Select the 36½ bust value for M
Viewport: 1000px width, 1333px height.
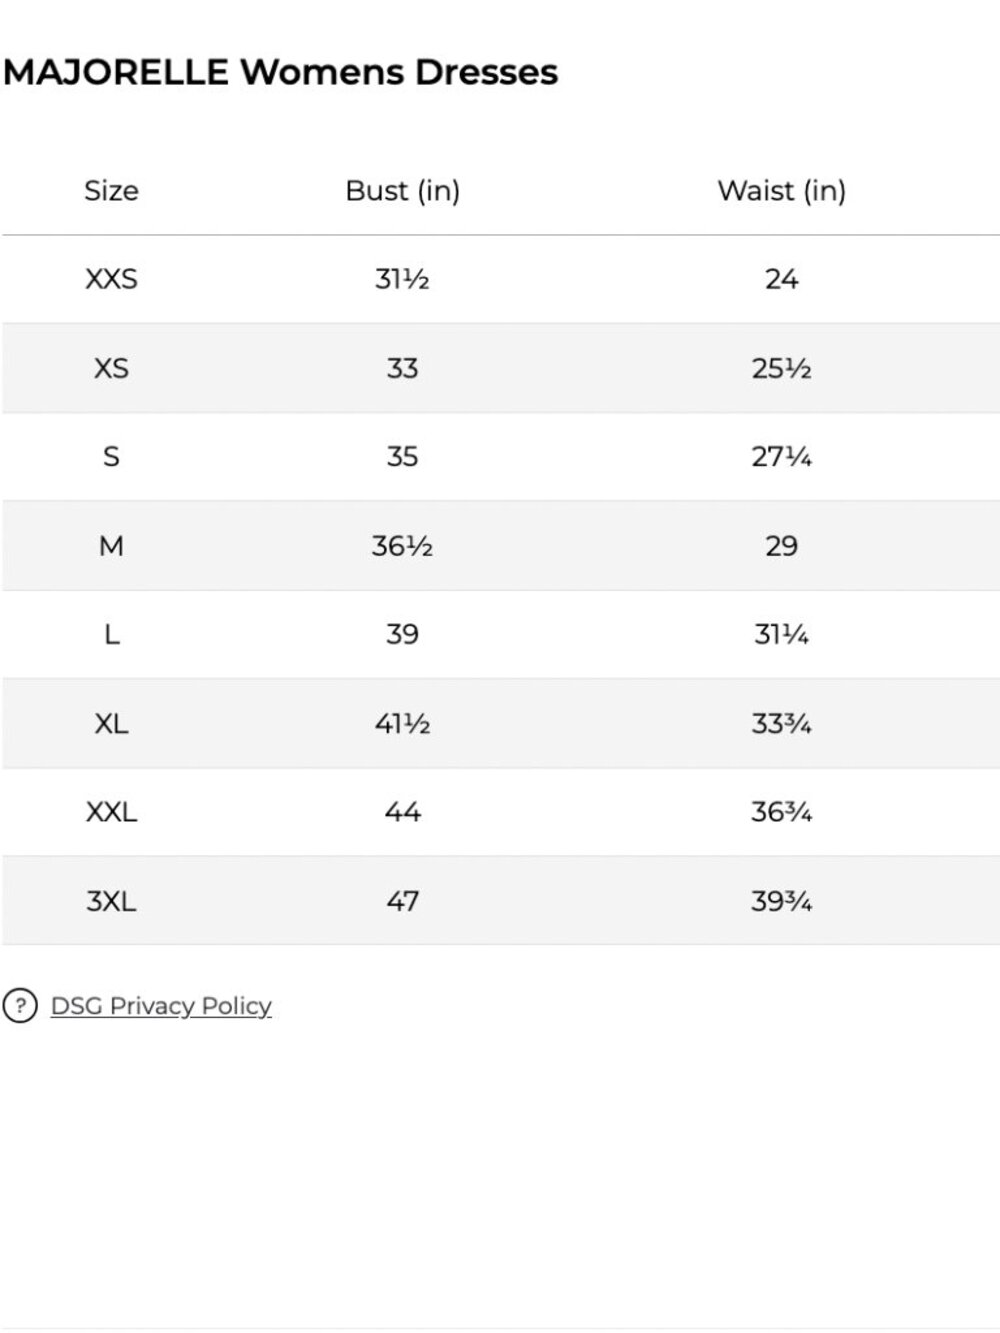click(x=402, y=546)
